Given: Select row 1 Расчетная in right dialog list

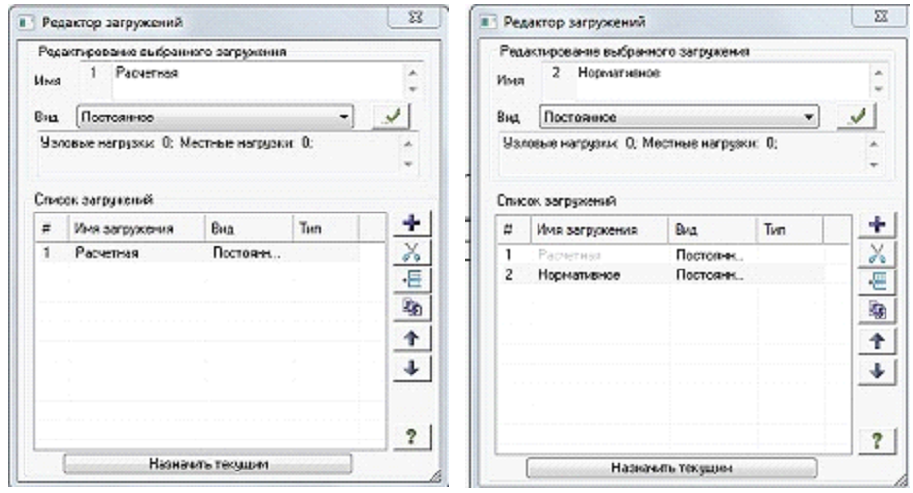Looking at the screenshot, I should click(x=660, y=255).
